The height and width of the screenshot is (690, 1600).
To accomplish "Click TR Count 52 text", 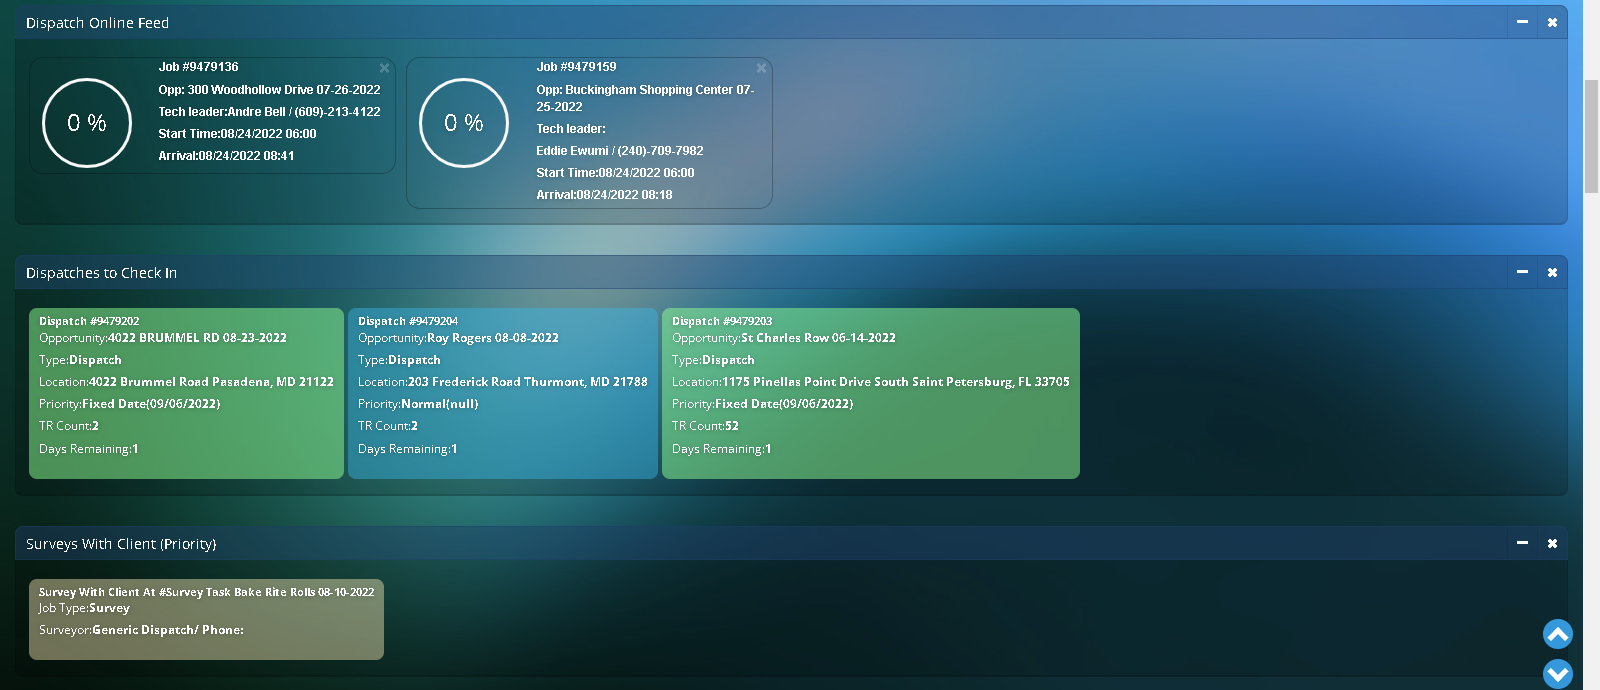I will click(x=705, y=426).
